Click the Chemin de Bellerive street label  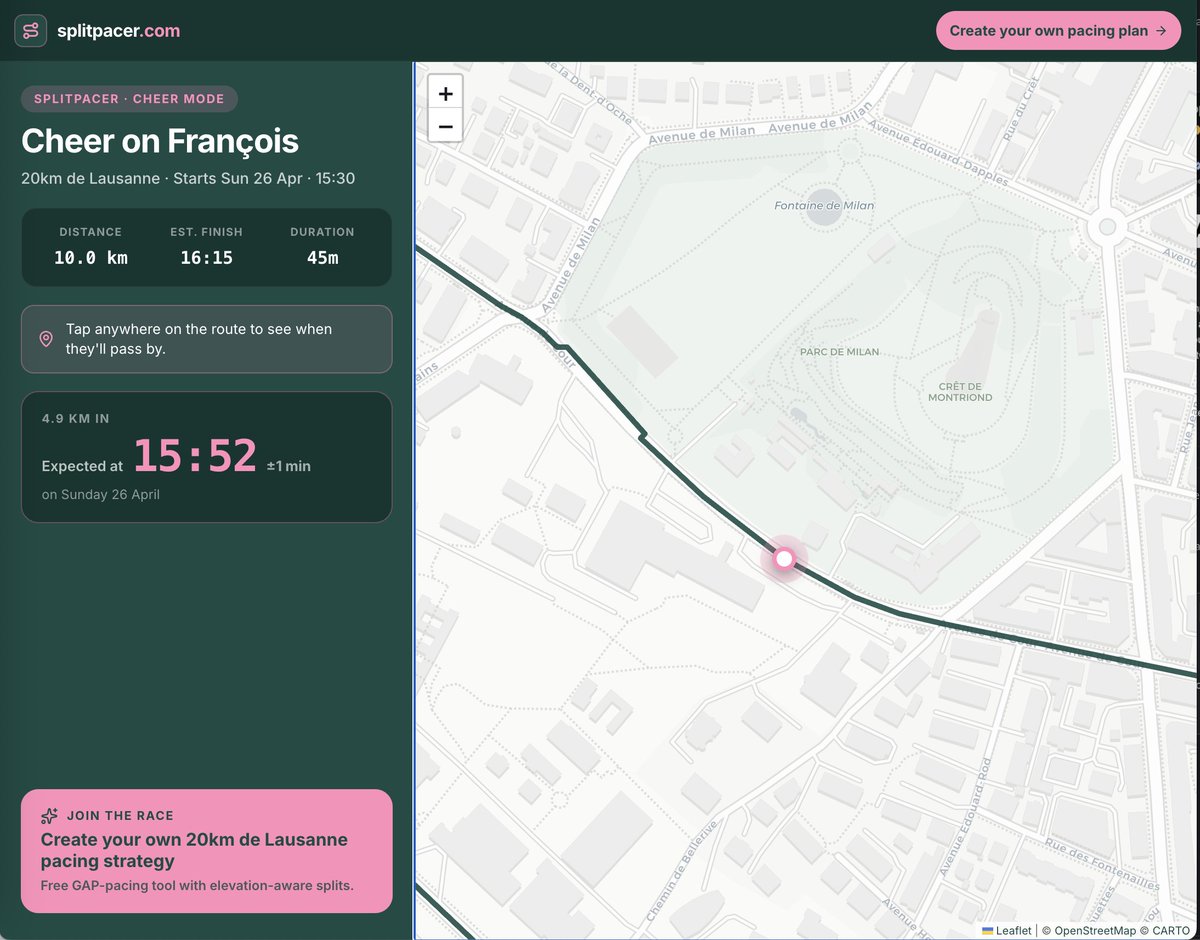682,872
